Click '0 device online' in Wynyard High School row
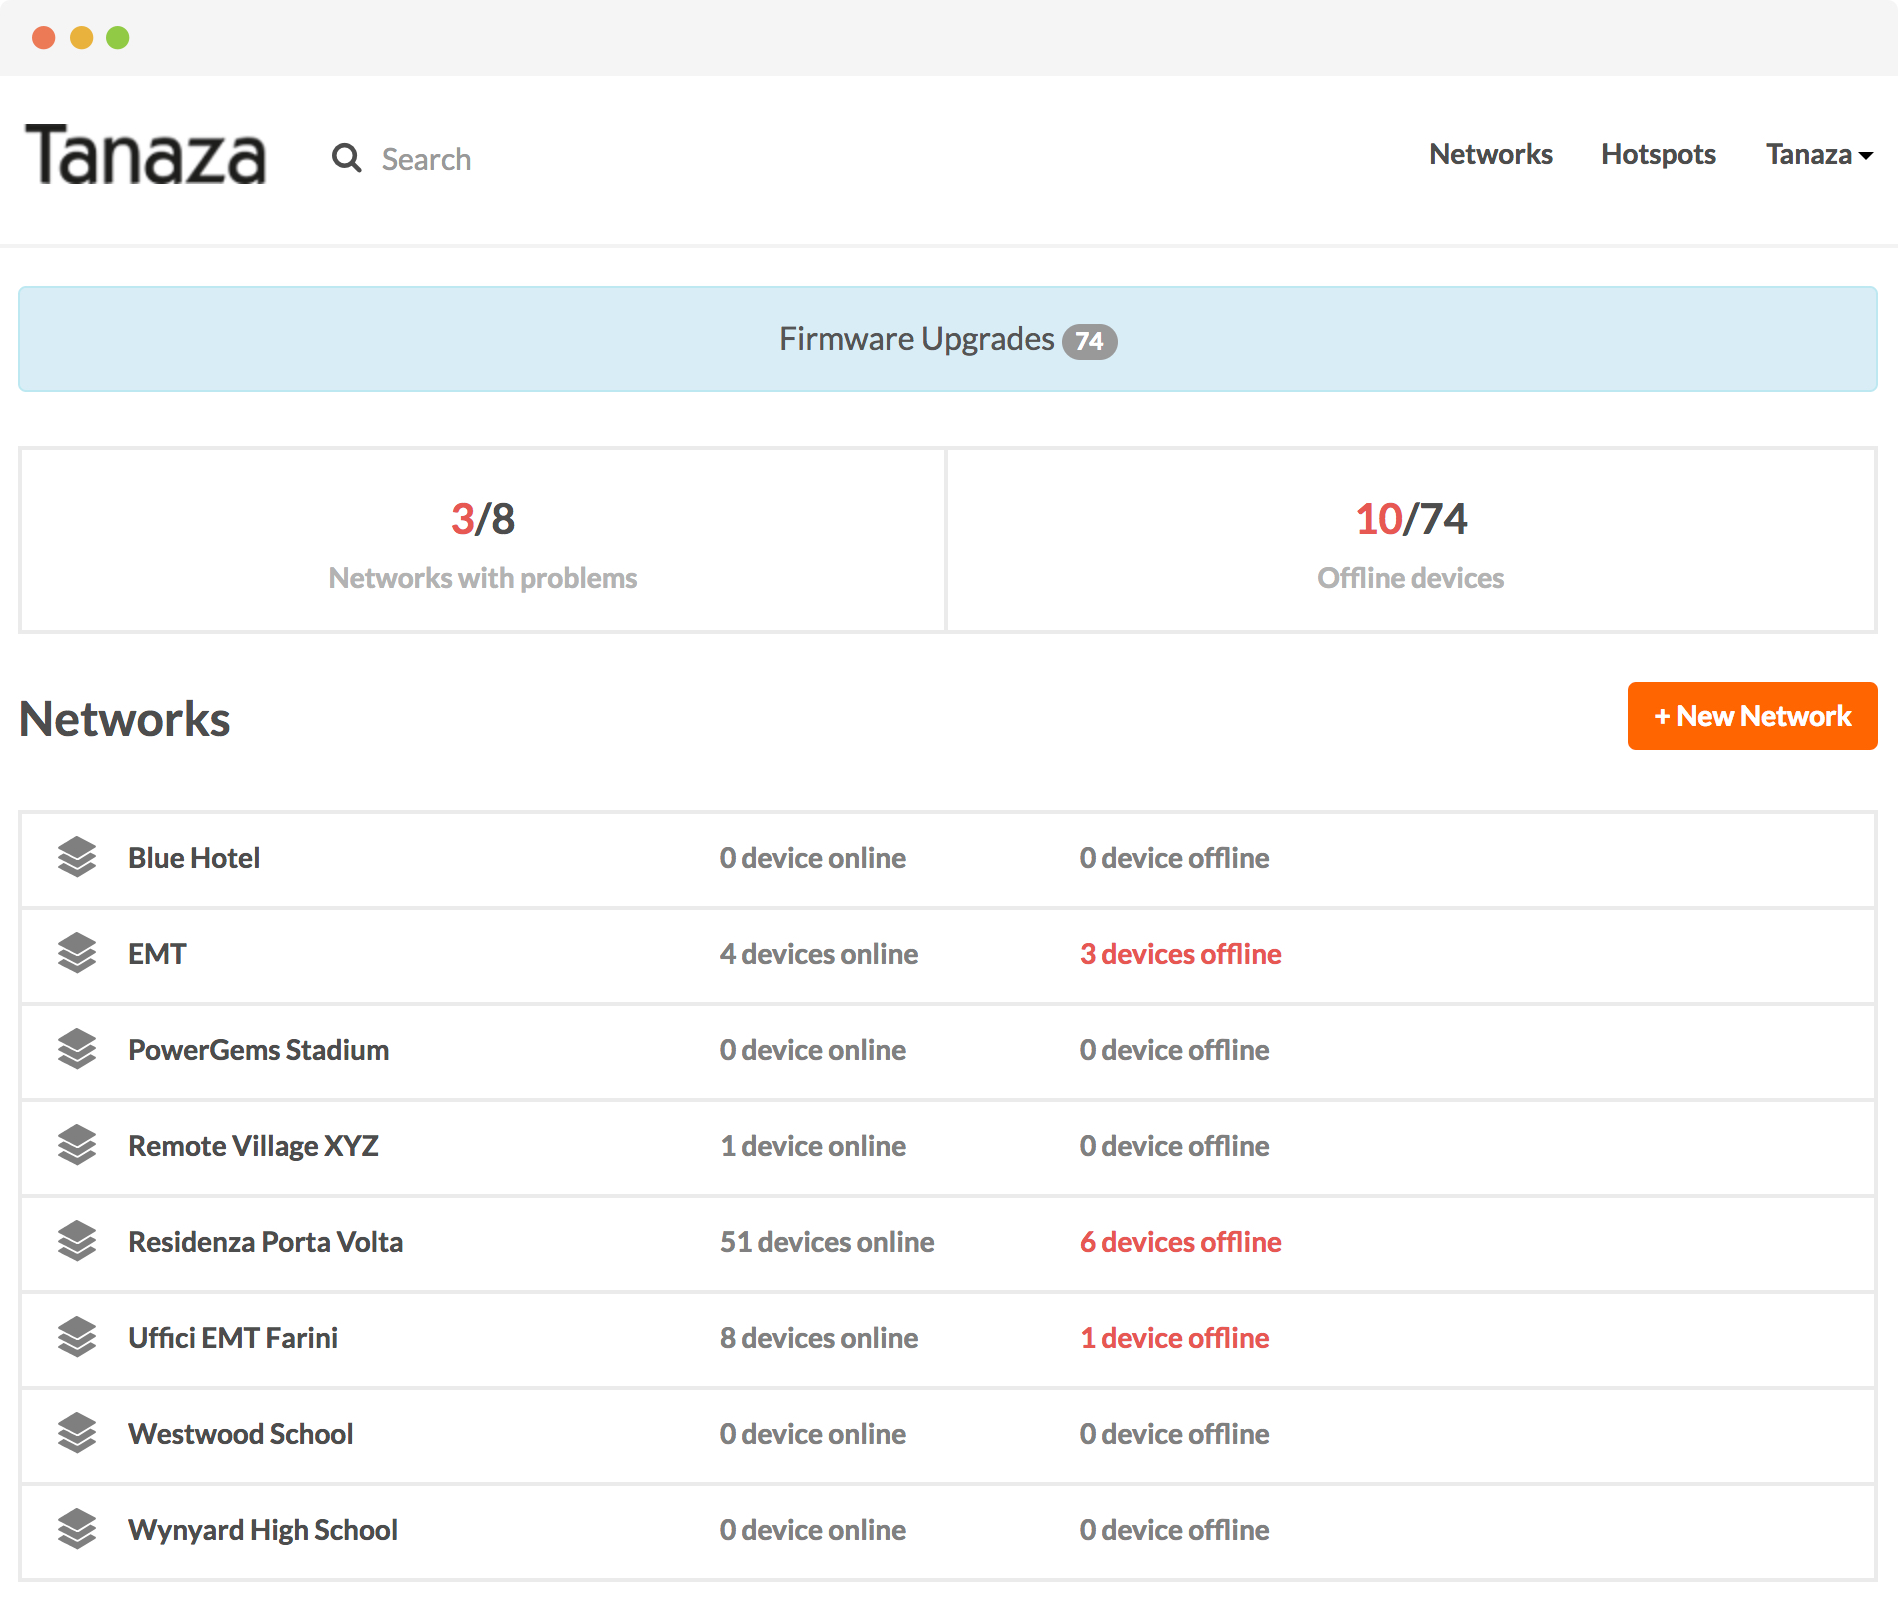Viewport: 1898px width, 1602px height. pos(812,1530)
